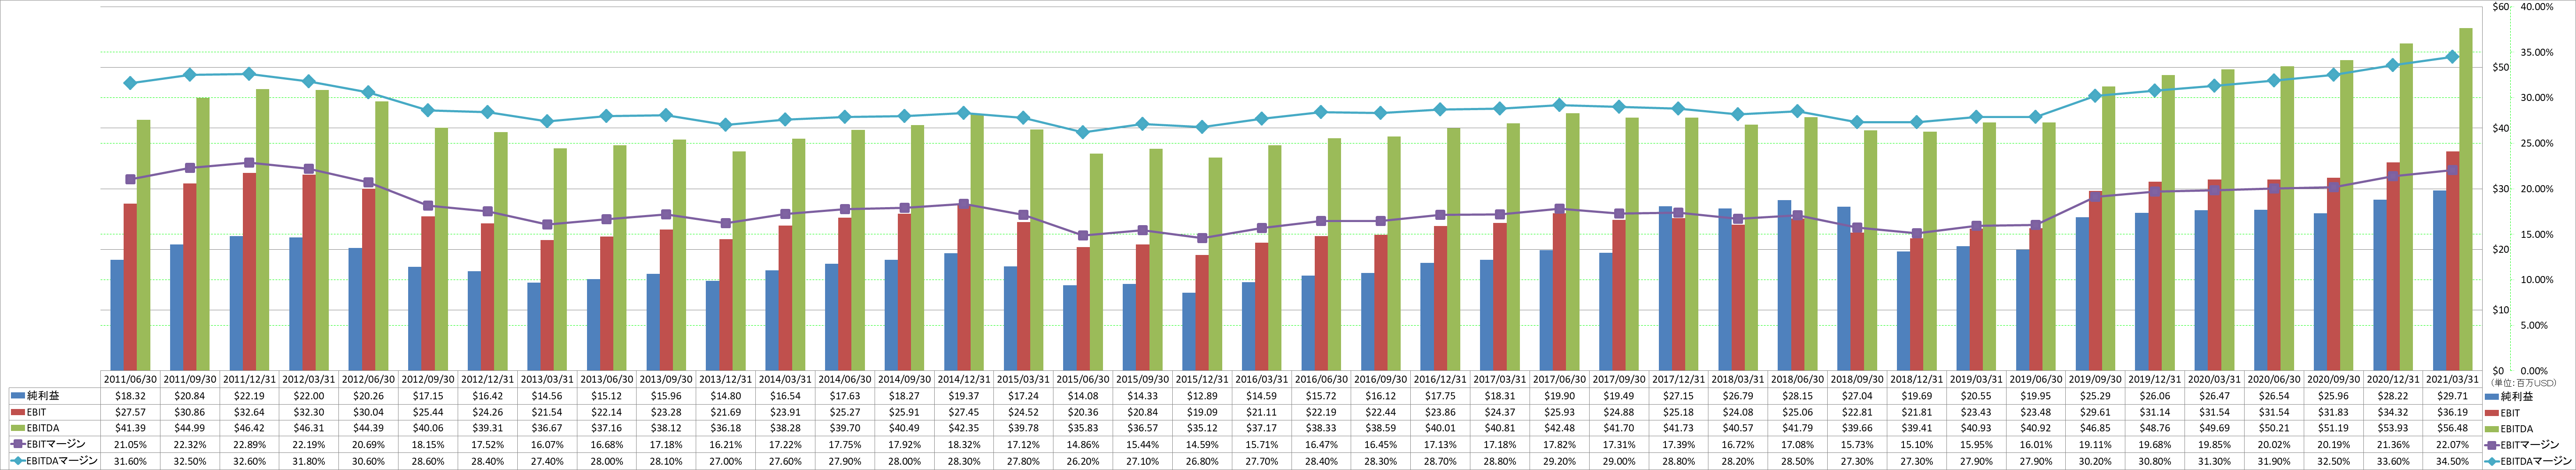
Task: Click the $19.37 net income cell
Action: (964, 396)
